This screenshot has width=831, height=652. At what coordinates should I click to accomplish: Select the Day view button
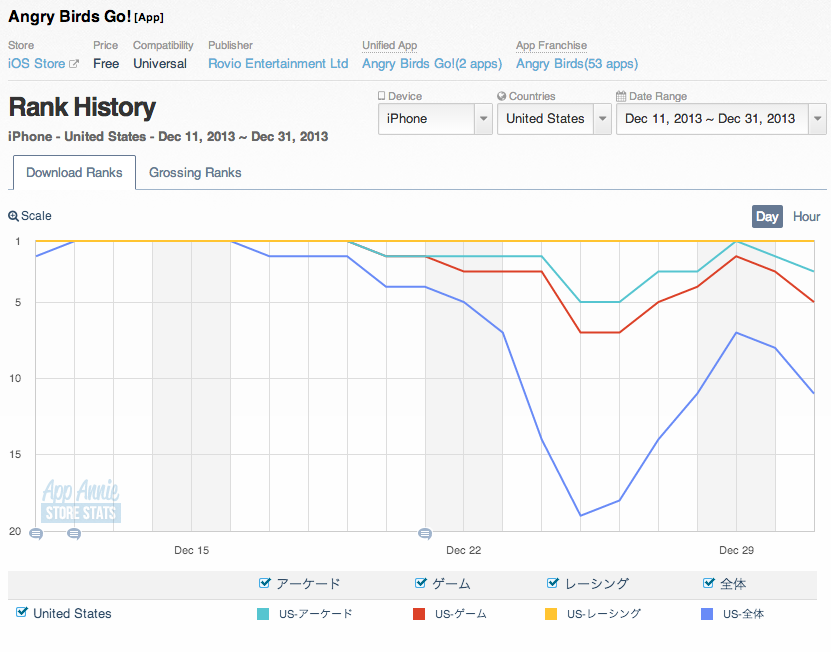click(767, 217)
